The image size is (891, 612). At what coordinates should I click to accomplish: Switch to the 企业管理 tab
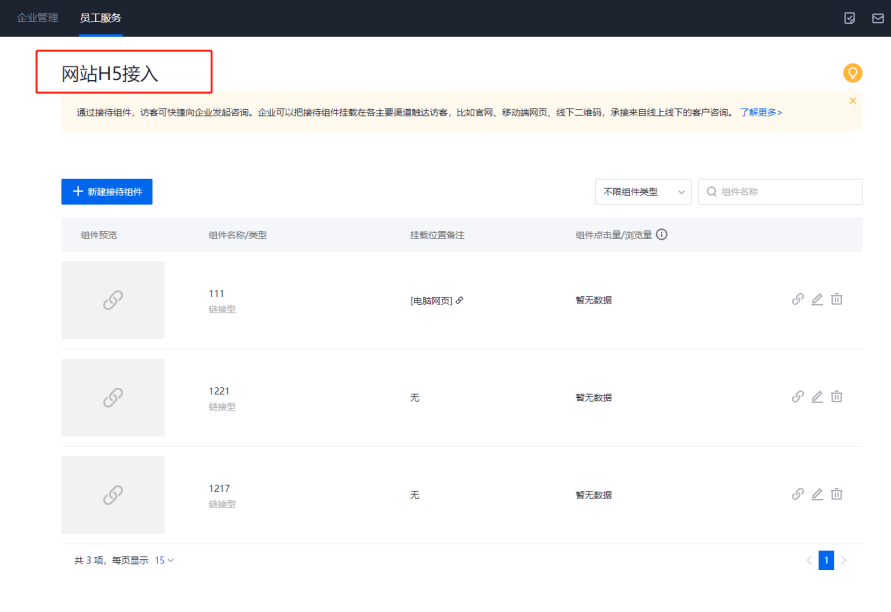(x=38, y=18)
